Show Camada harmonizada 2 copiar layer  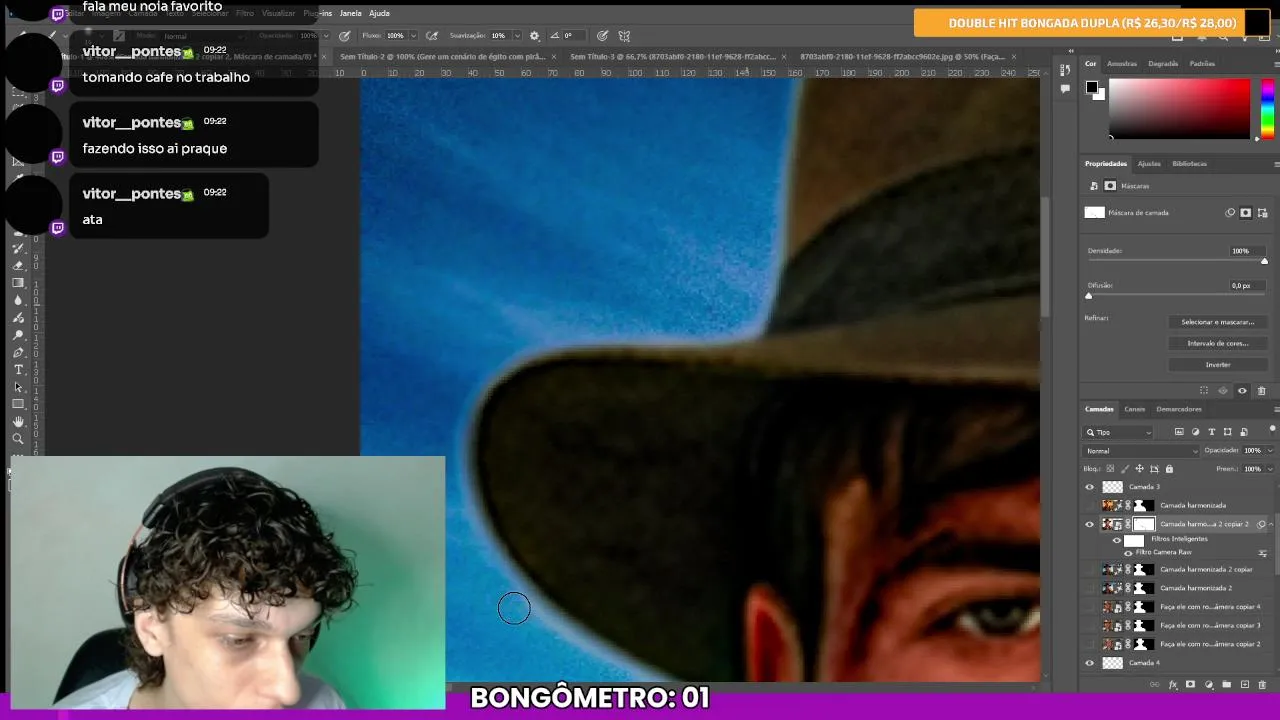pyautogui.click(x=1090, y=570)
